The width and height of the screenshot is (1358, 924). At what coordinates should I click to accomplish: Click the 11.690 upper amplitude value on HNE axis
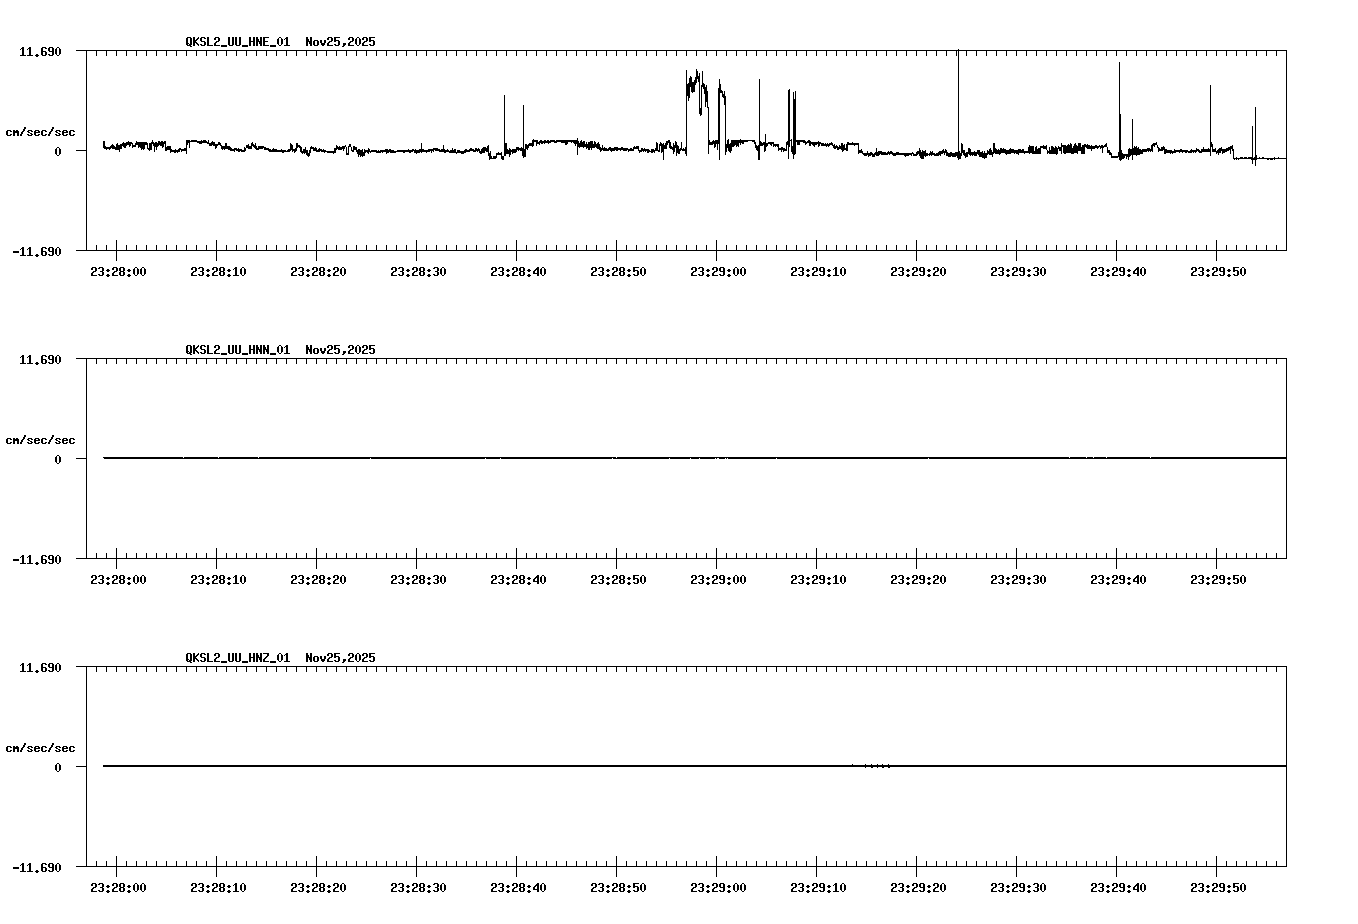41,49
